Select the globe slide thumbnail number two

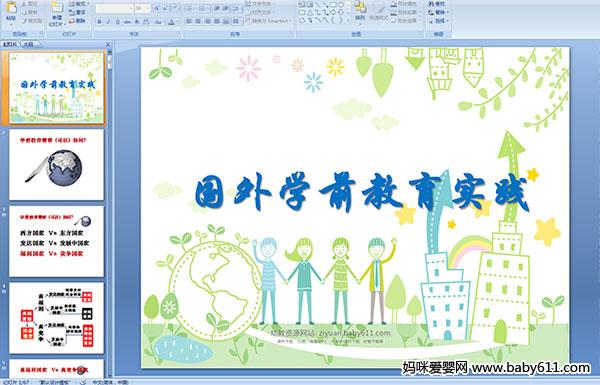pyautogui.click(x=56, y=165)
